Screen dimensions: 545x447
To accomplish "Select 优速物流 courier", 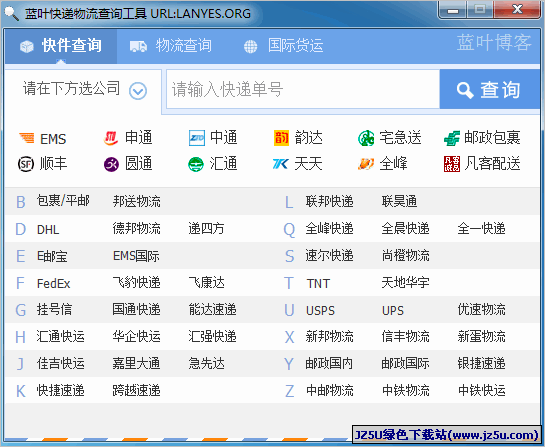I will click(481, 309).
